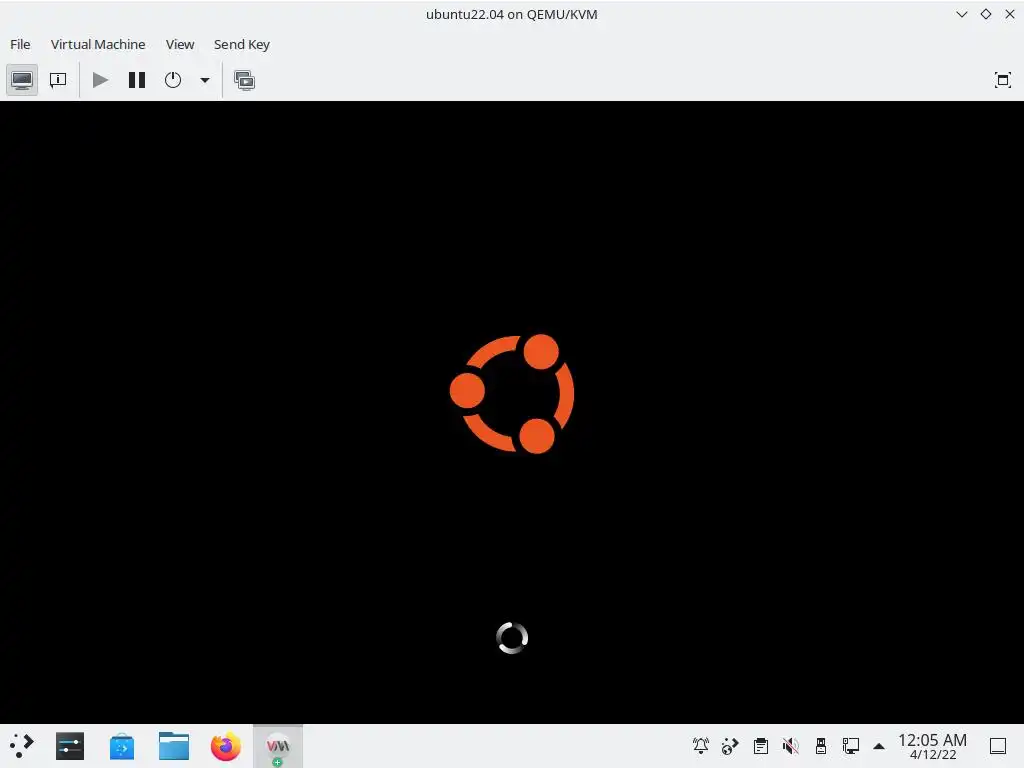
Task: Open the clock showing 12:05 AM
Action: (x=933, y=746)
